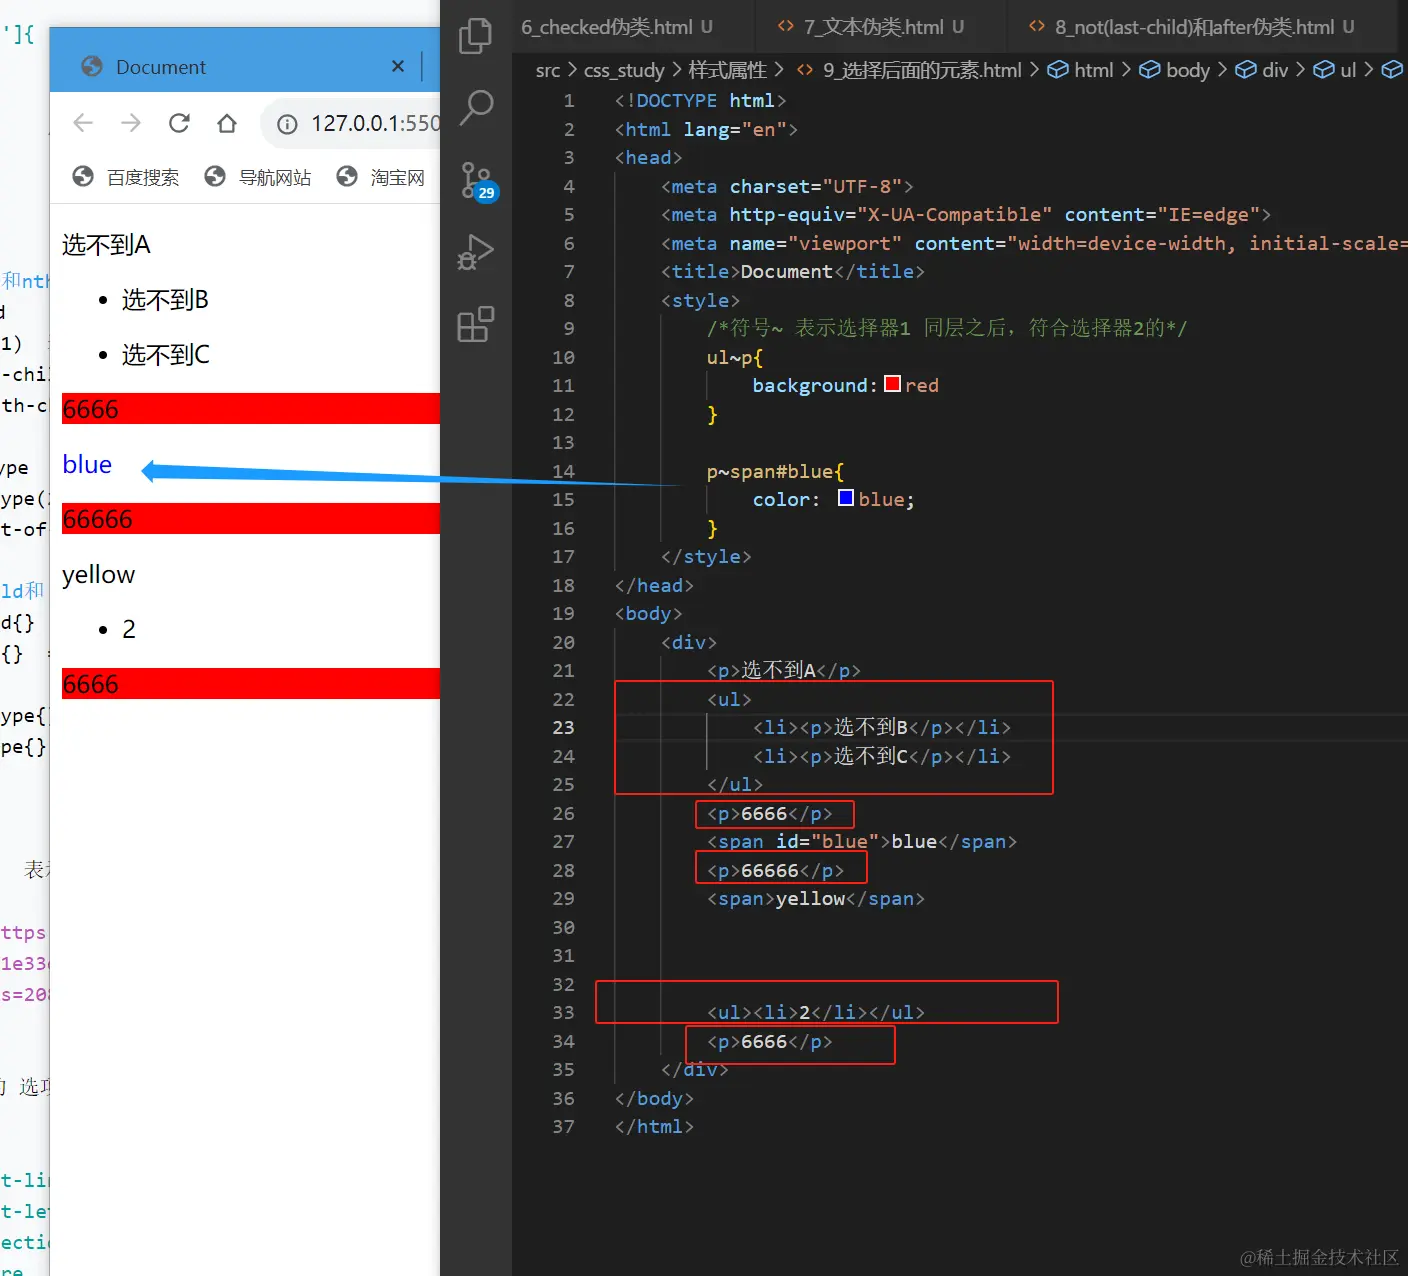Open the Run and Debug view
1408x1276 pixels.
click(476, 252)
